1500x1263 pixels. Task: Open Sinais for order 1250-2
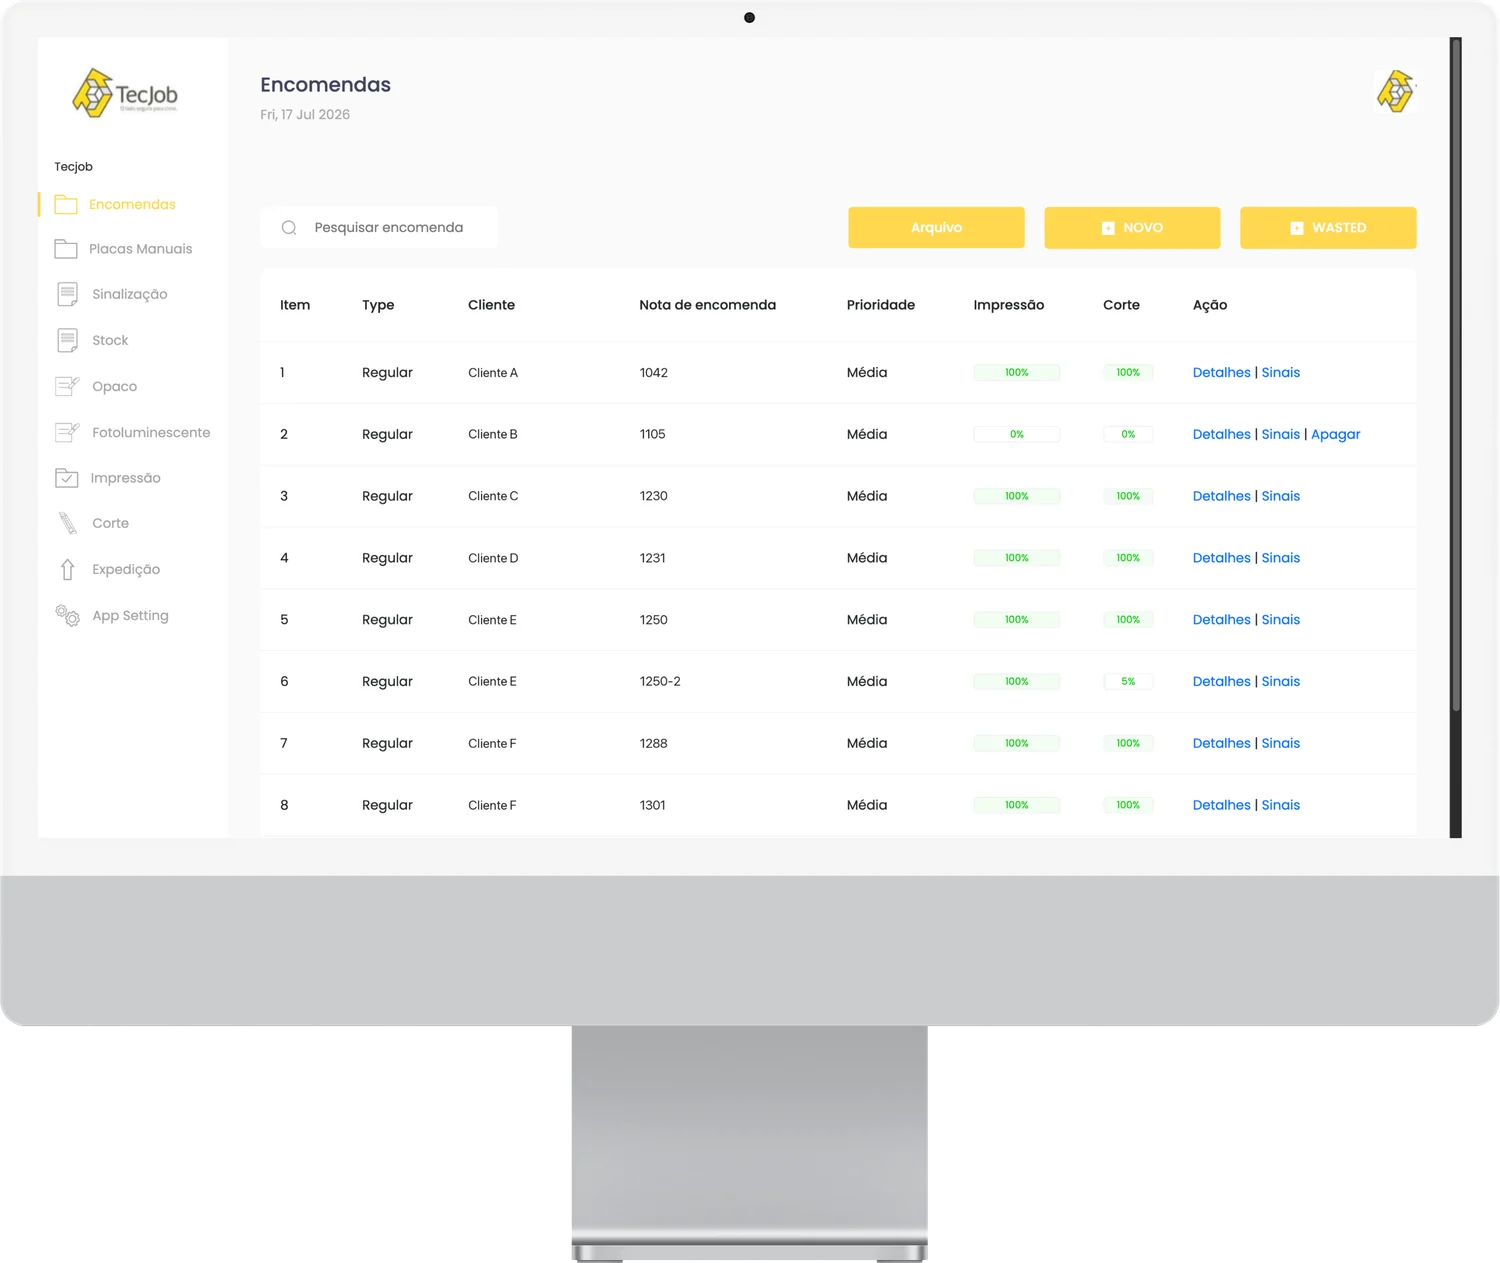1280,682
